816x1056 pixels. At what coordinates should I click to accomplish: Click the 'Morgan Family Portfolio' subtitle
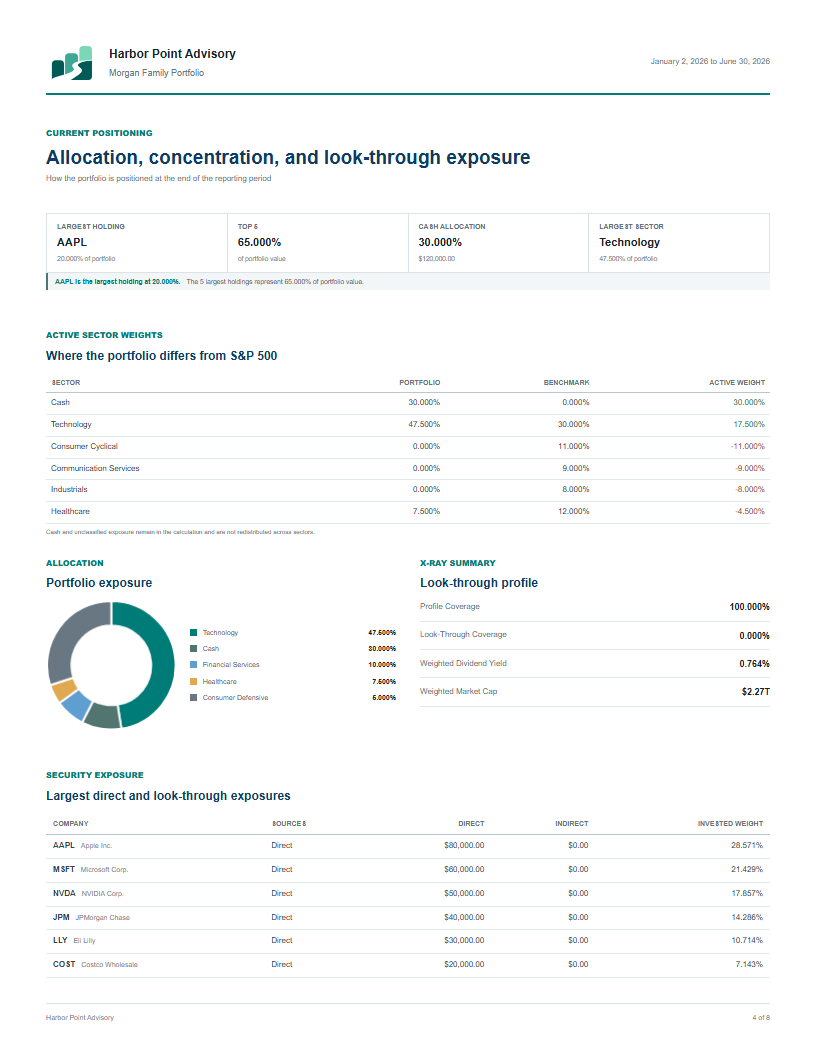coord(156,73)
